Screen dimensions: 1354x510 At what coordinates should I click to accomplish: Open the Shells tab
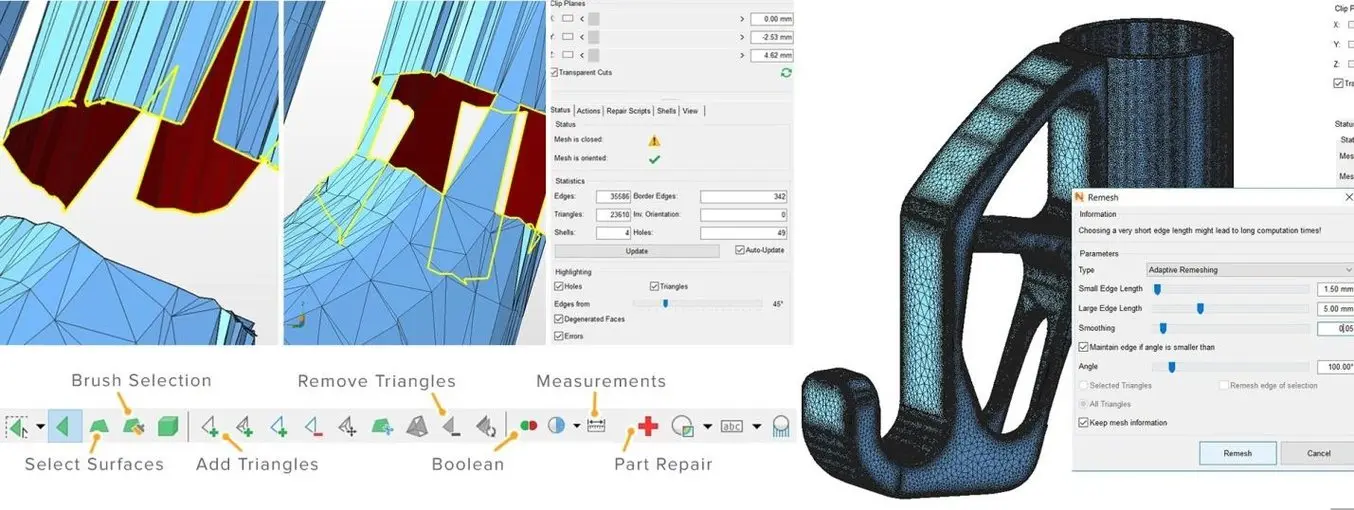pyautogui.click(x=666, y=111)
